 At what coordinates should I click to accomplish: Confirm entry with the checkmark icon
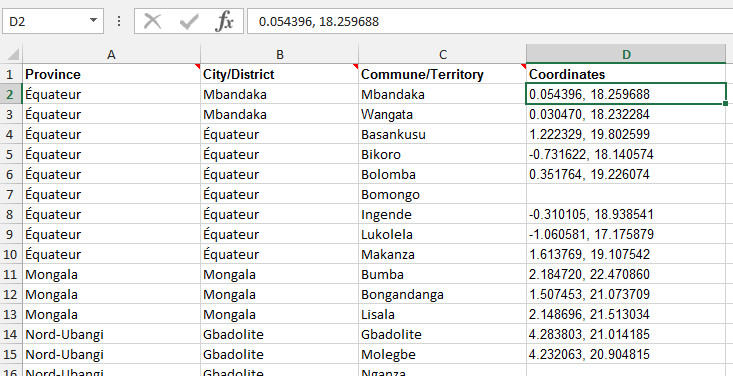[189, 22]
